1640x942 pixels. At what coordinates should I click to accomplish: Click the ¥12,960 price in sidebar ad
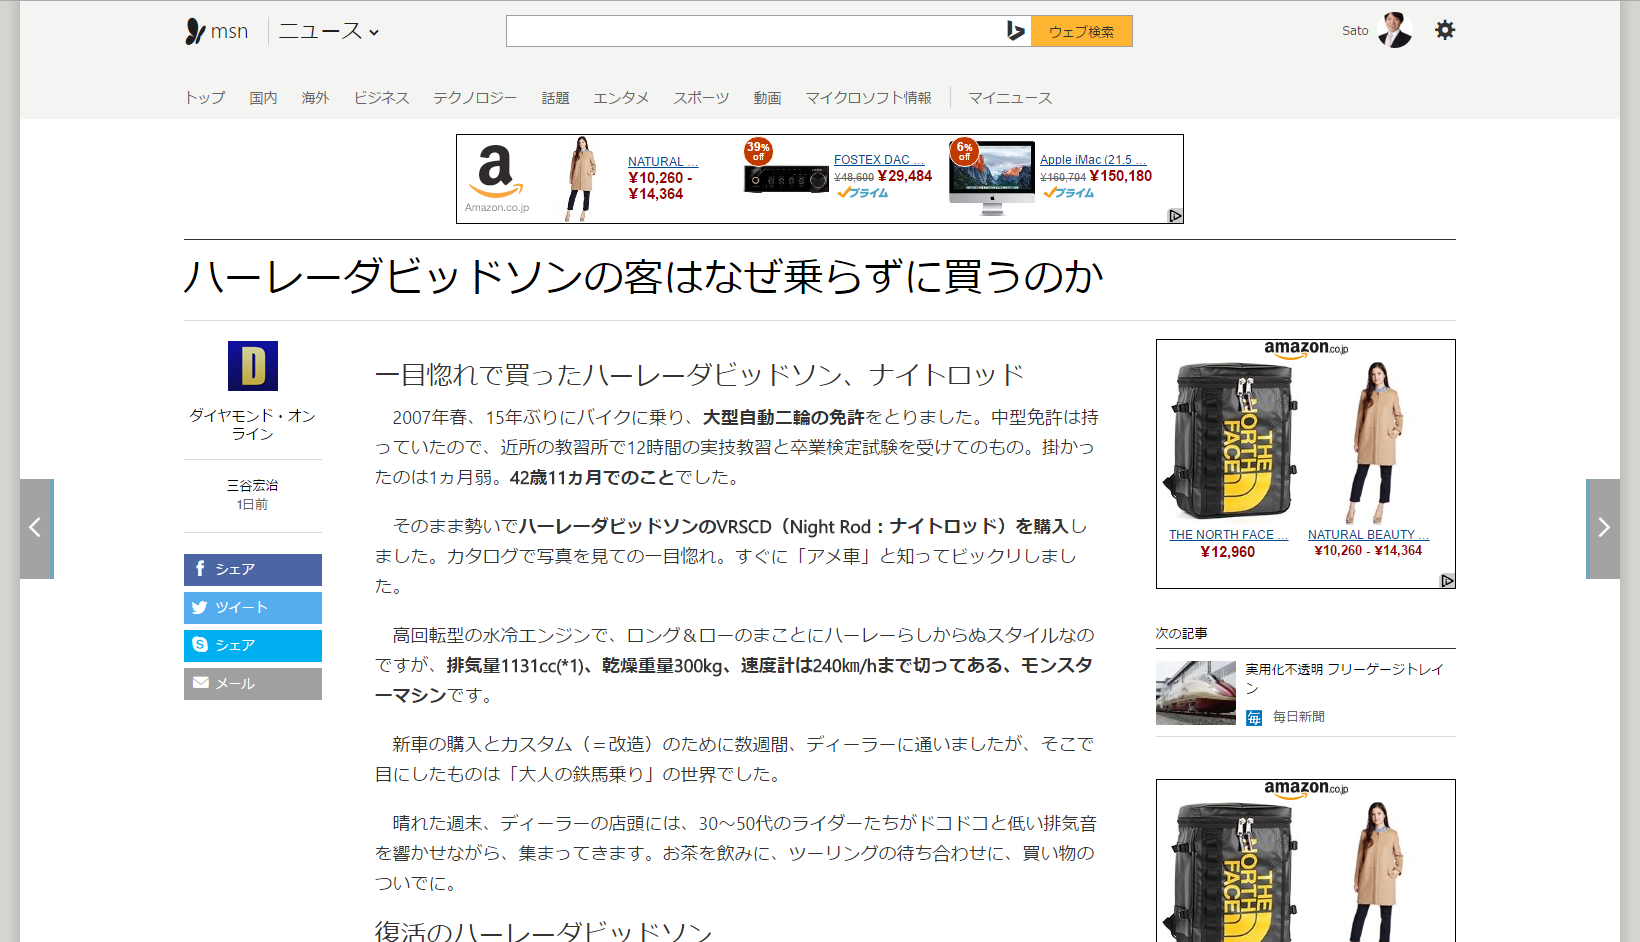coord(1227,552)
